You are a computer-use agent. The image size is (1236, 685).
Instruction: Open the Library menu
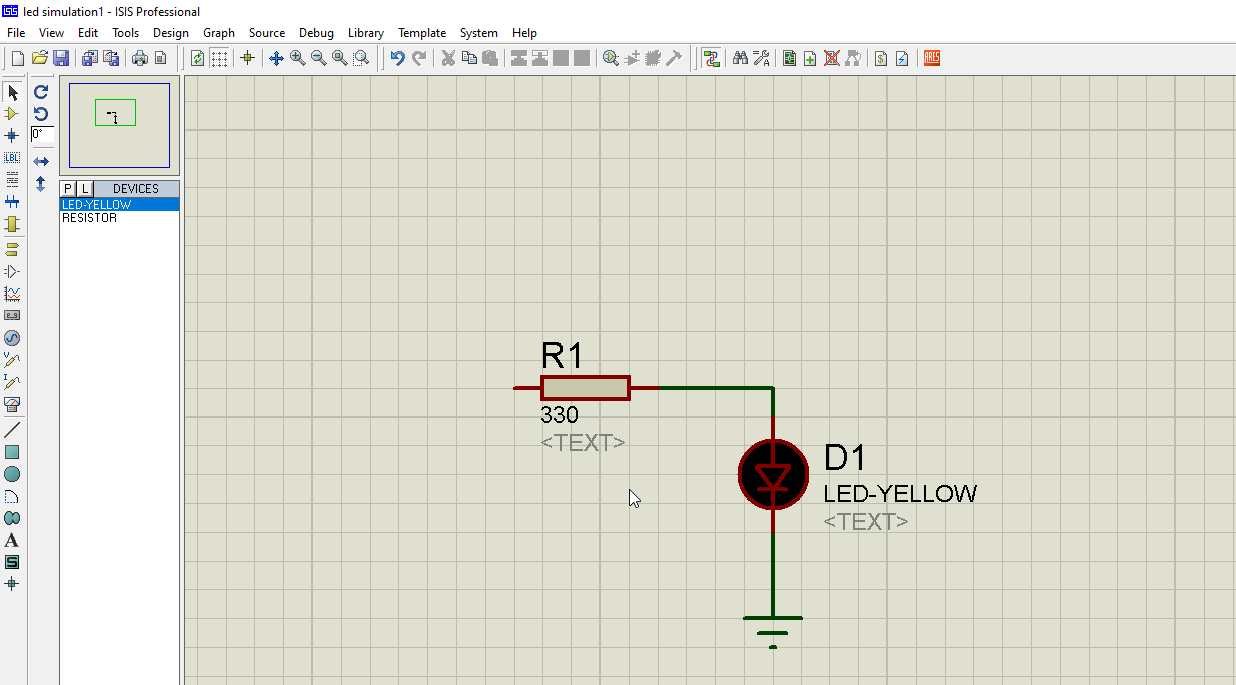366,32
